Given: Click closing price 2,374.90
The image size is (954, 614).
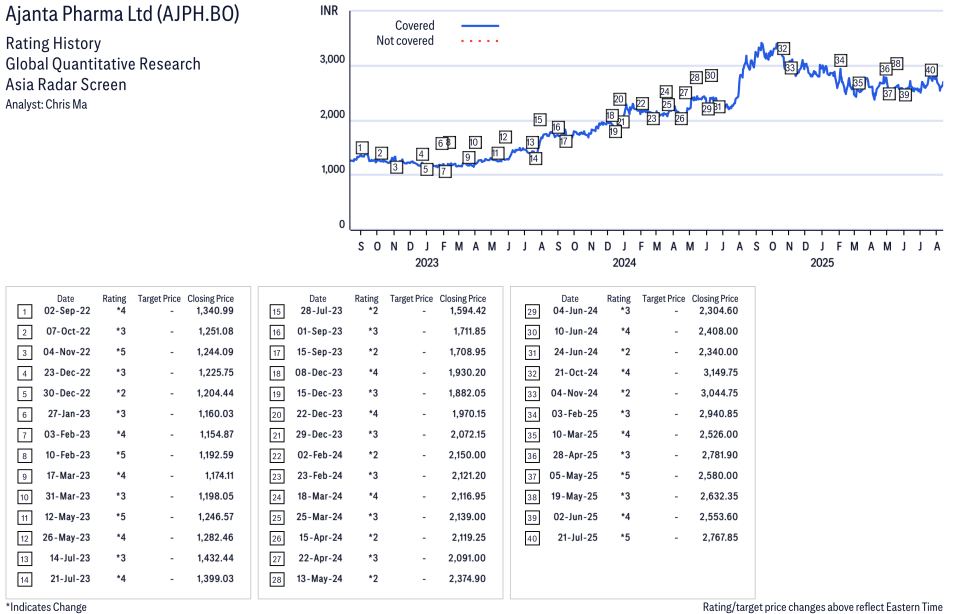Looking at the screenshot, I should point(467,579).
